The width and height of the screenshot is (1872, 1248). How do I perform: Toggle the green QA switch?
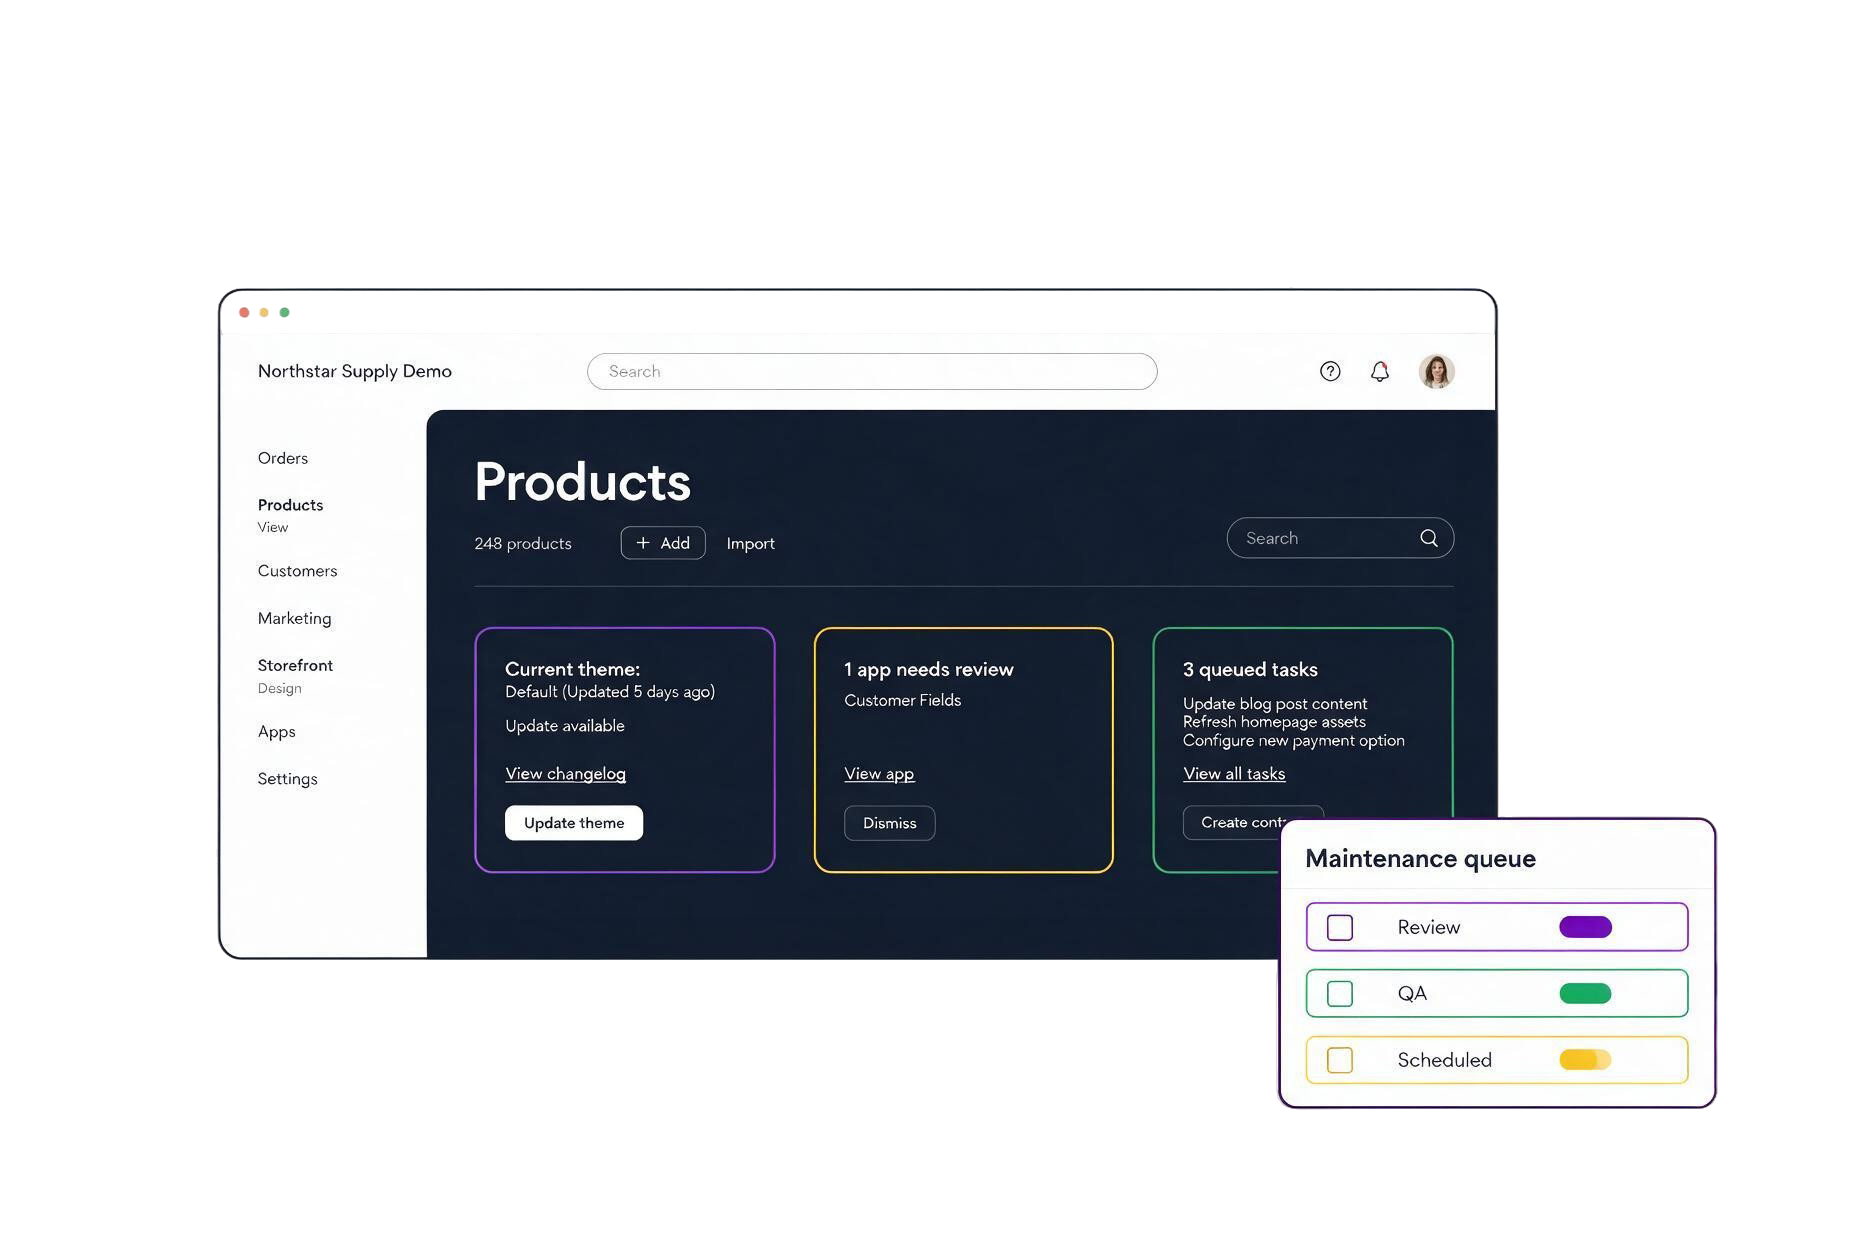[1586, 993]
